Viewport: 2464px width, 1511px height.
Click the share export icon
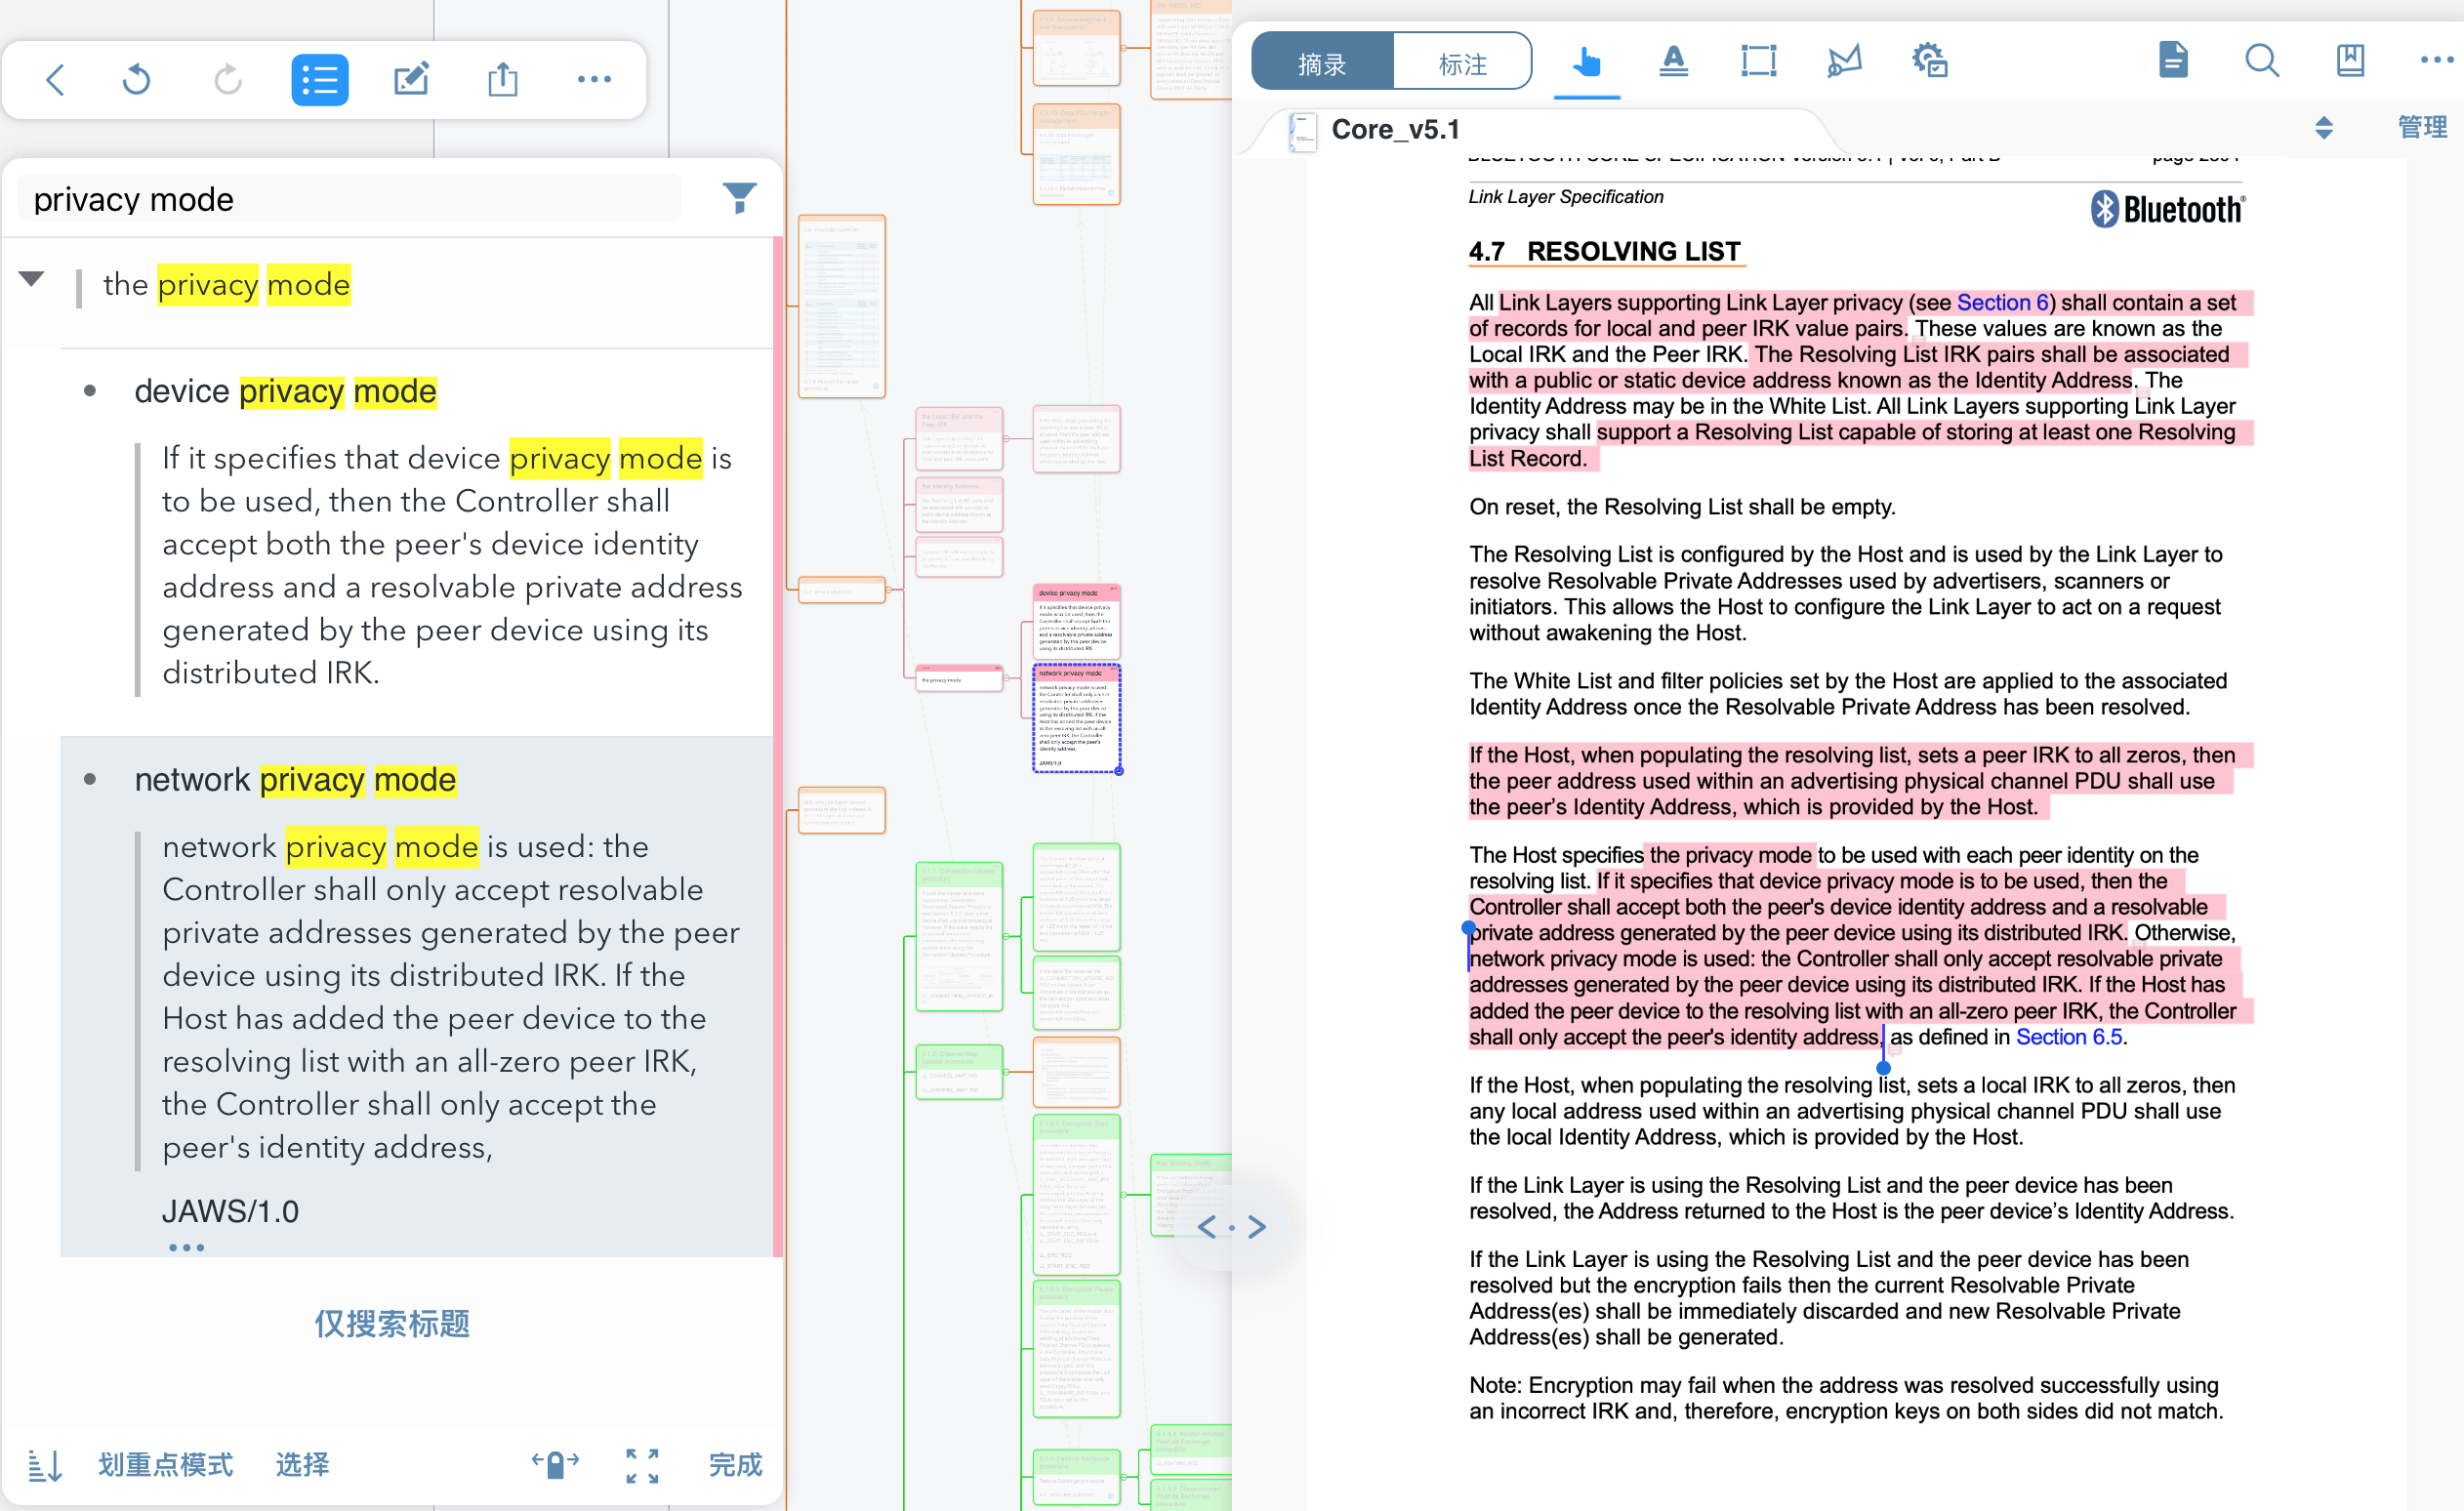click(x=502, y=79)
